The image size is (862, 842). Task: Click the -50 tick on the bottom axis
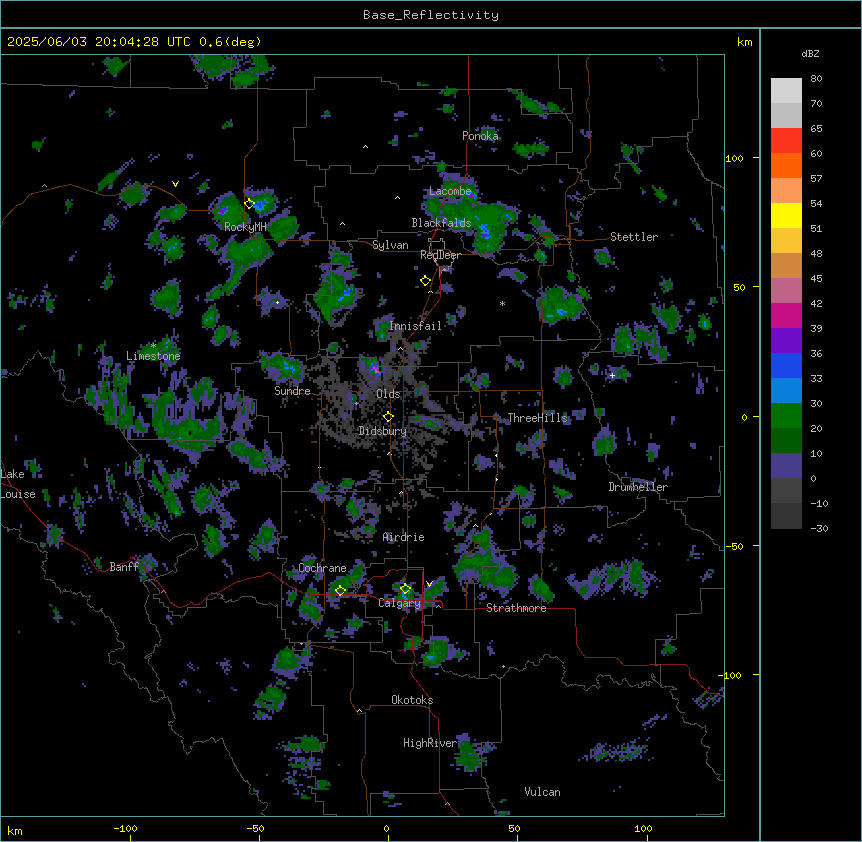click(x=255, y=828)
